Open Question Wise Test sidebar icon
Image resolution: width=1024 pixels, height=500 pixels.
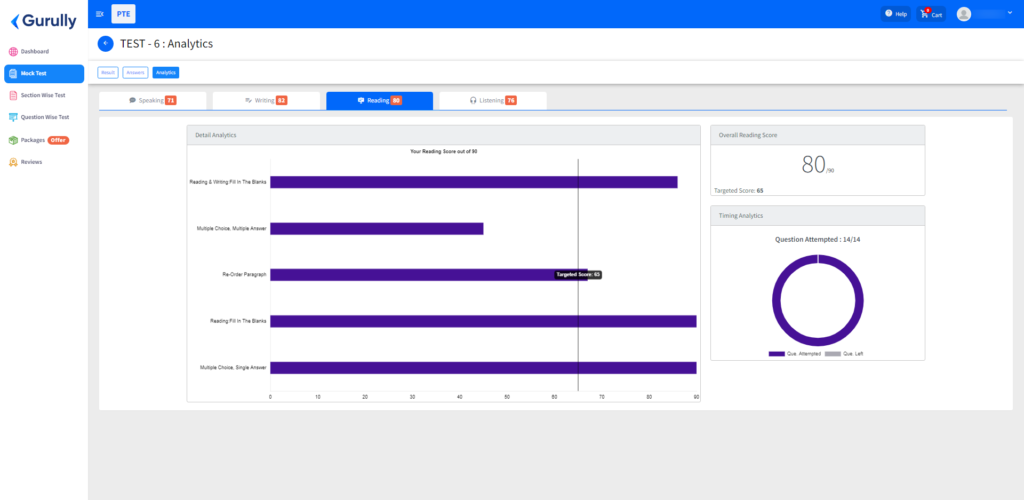pyautogui.click(x=13, y=117)
